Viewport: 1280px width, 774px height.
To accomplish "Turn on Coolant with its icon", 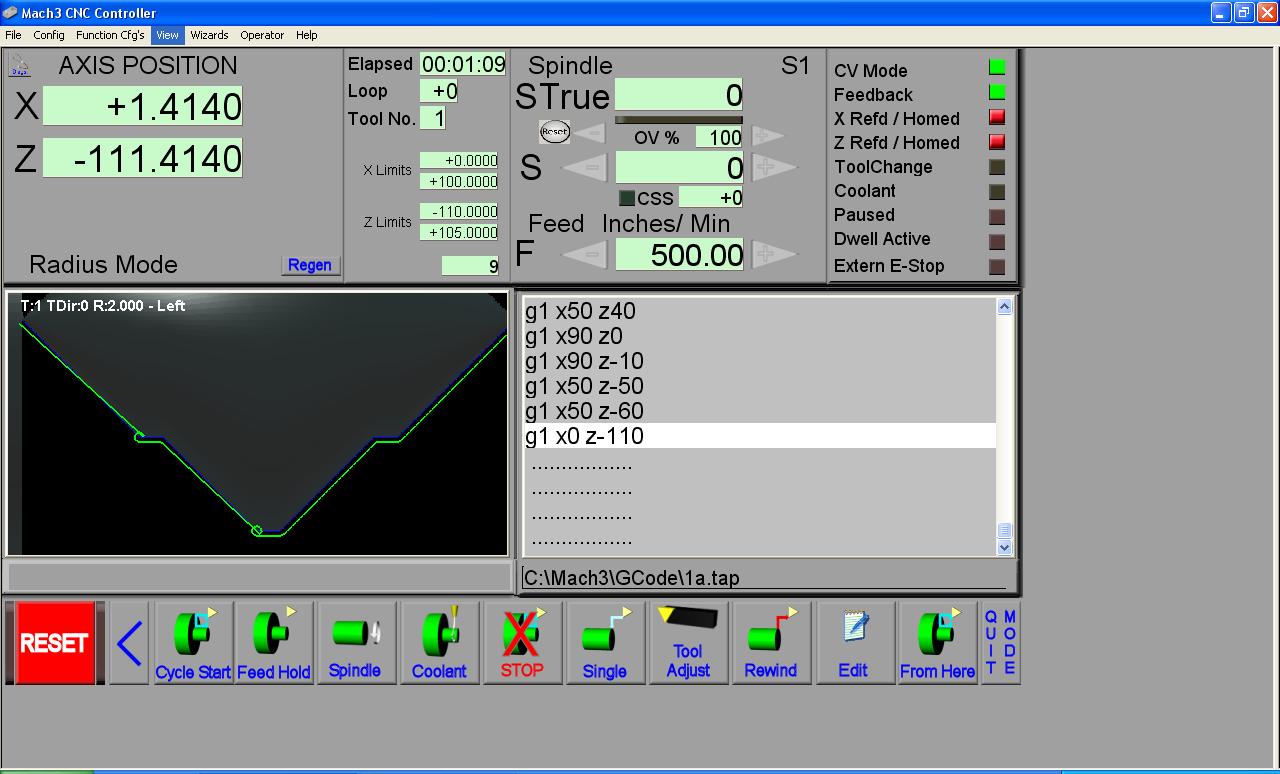I will tap(439, 642).
